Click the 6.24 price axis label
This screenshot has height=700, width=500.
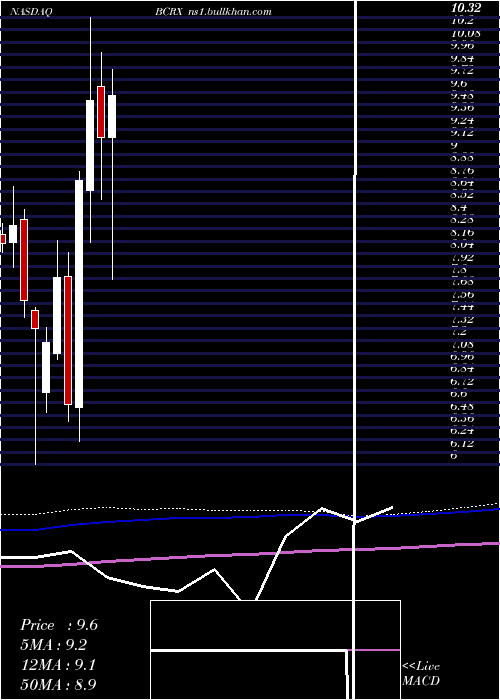(462, 431)
